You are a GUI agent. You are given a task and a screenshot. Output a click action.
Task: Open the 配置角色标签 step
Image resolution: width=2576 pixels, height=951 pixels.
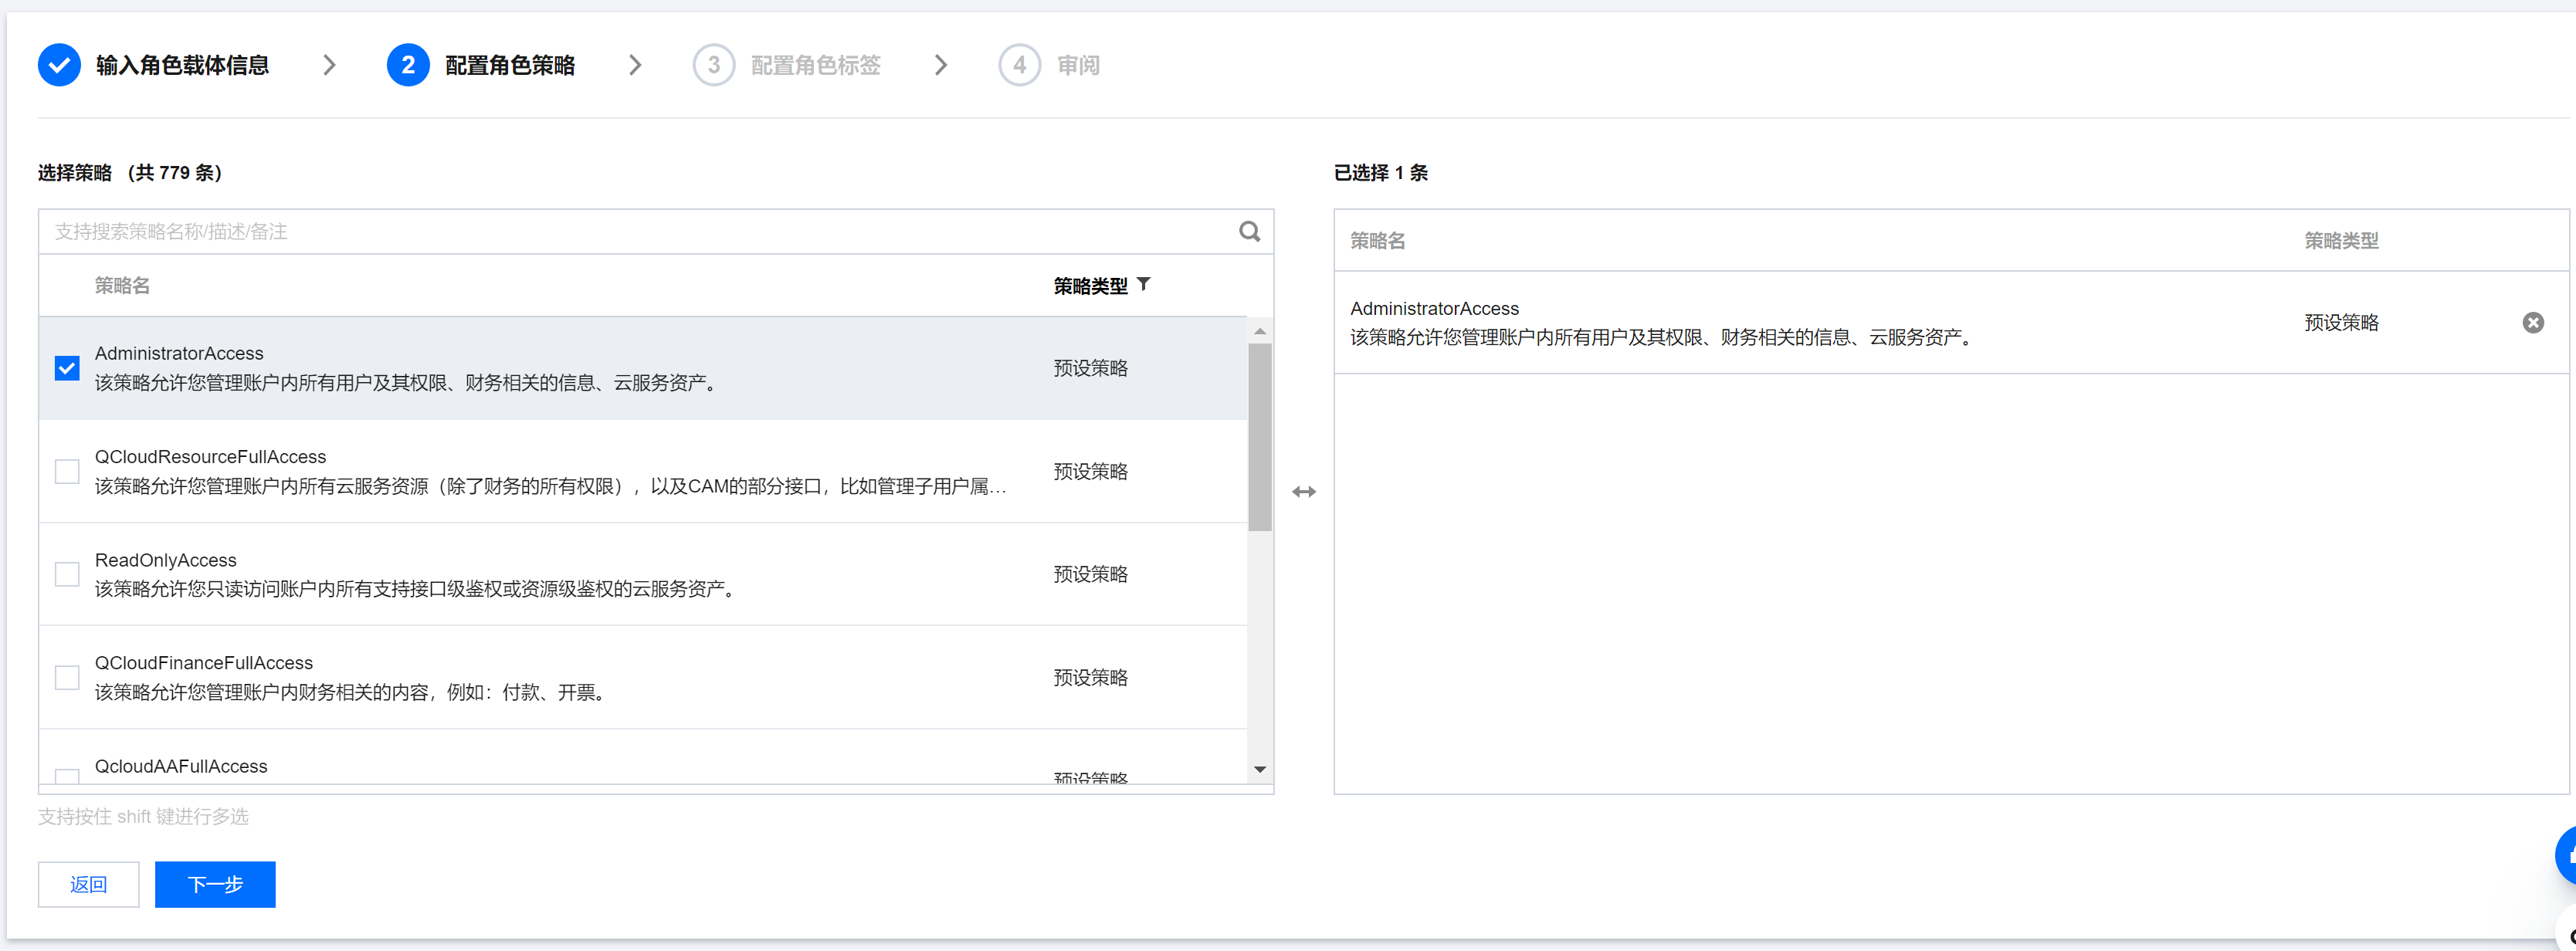pyautogui.click(x=815, y=65)
